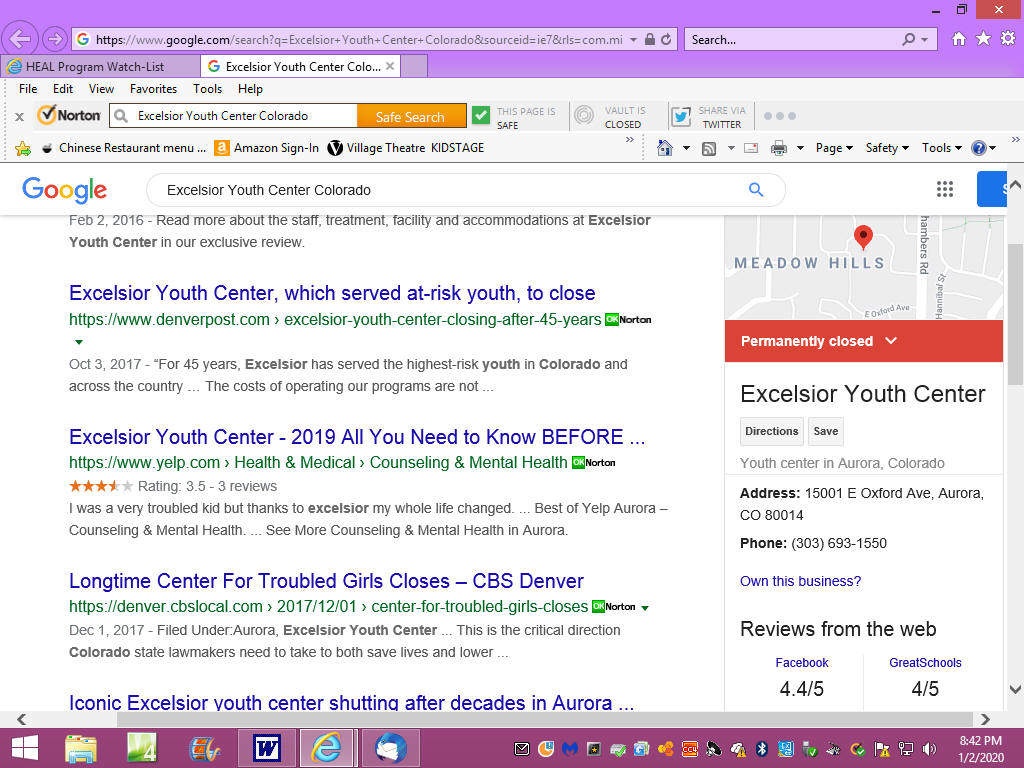Open the Google apps grid icon
The image size is (1024, 768).
[x=944, y=189]
